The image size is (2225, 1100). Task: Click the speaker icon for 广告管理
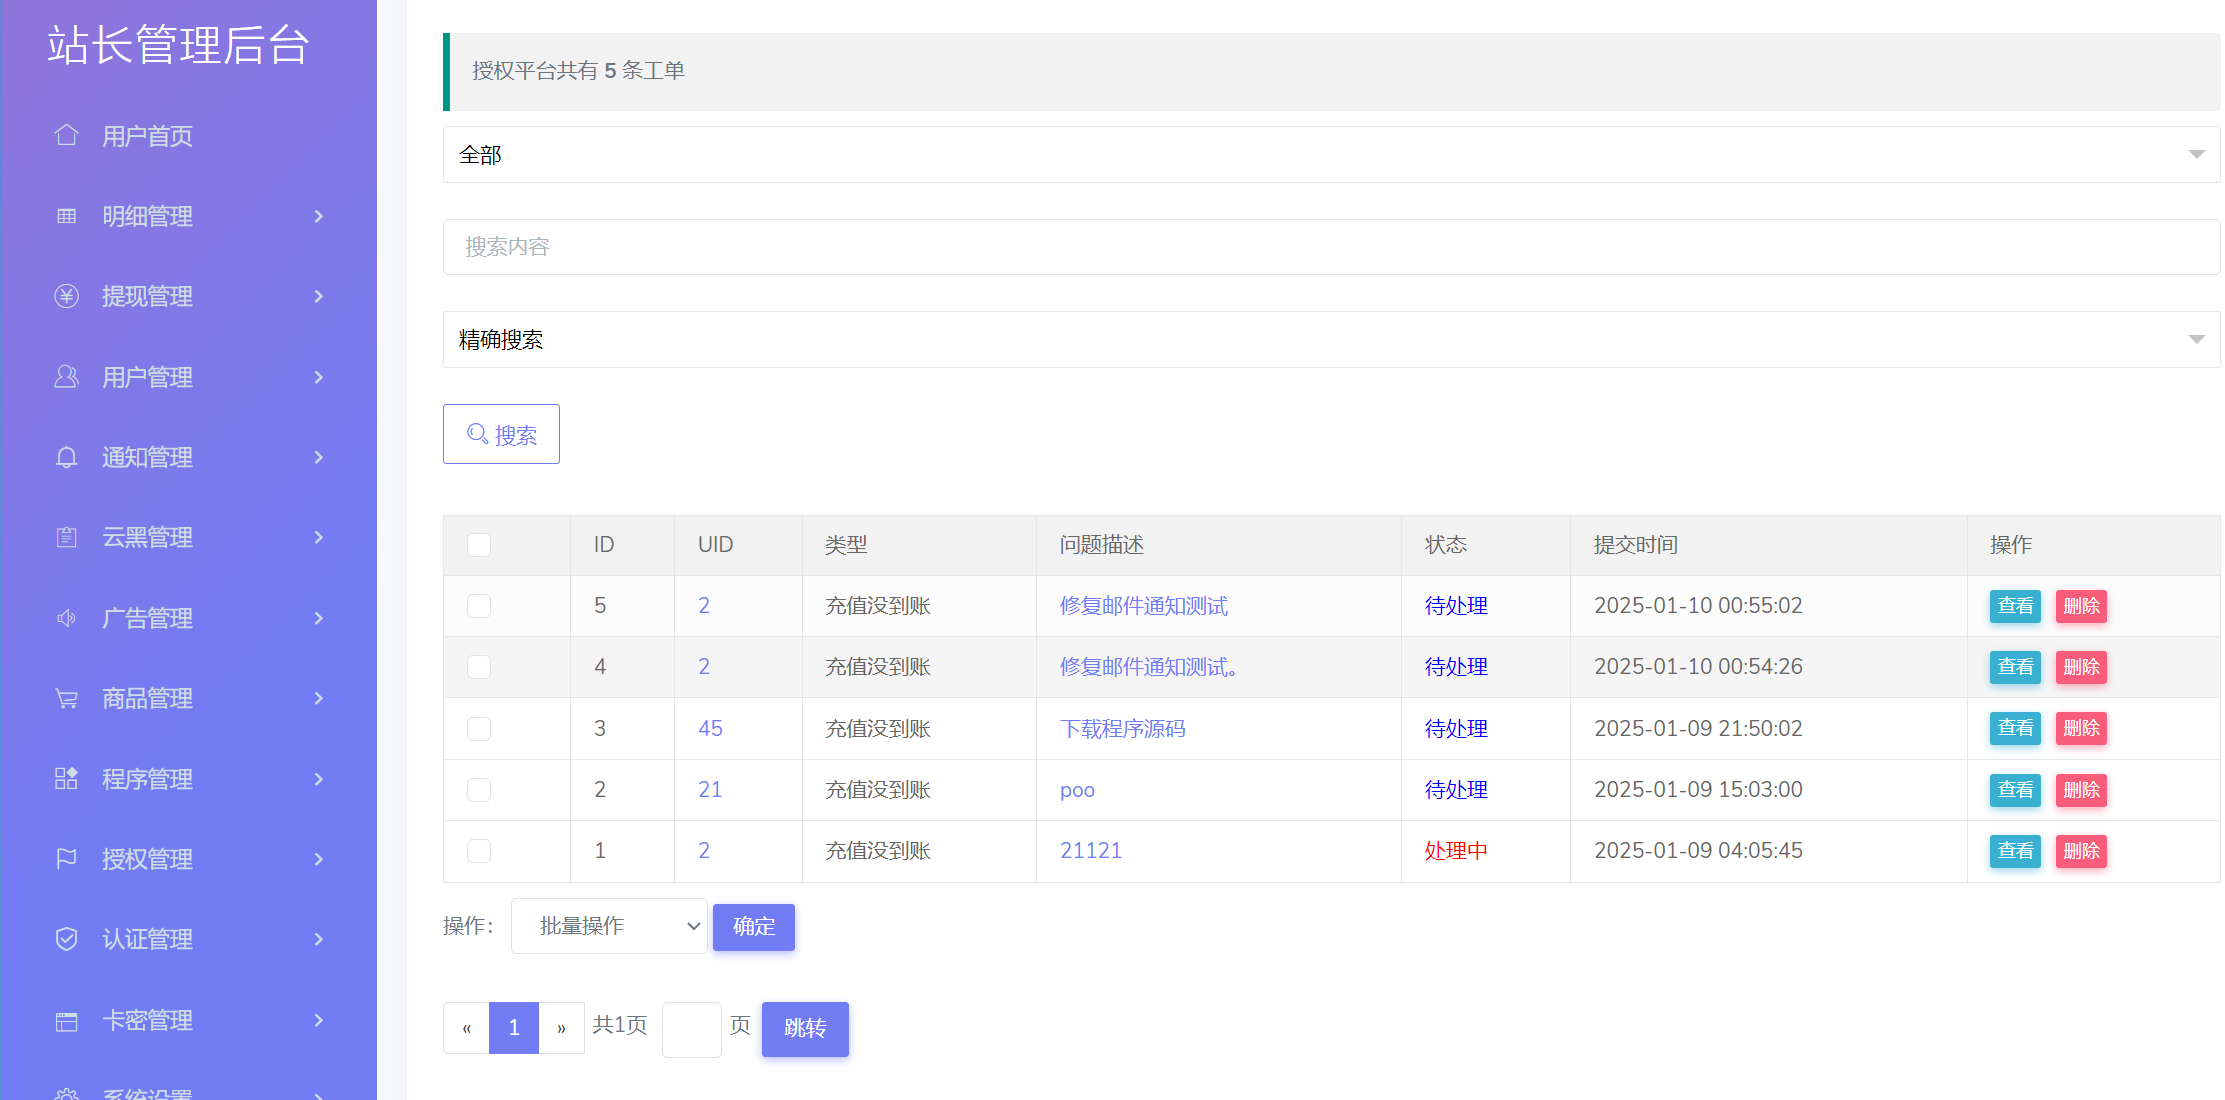(66, 618)
